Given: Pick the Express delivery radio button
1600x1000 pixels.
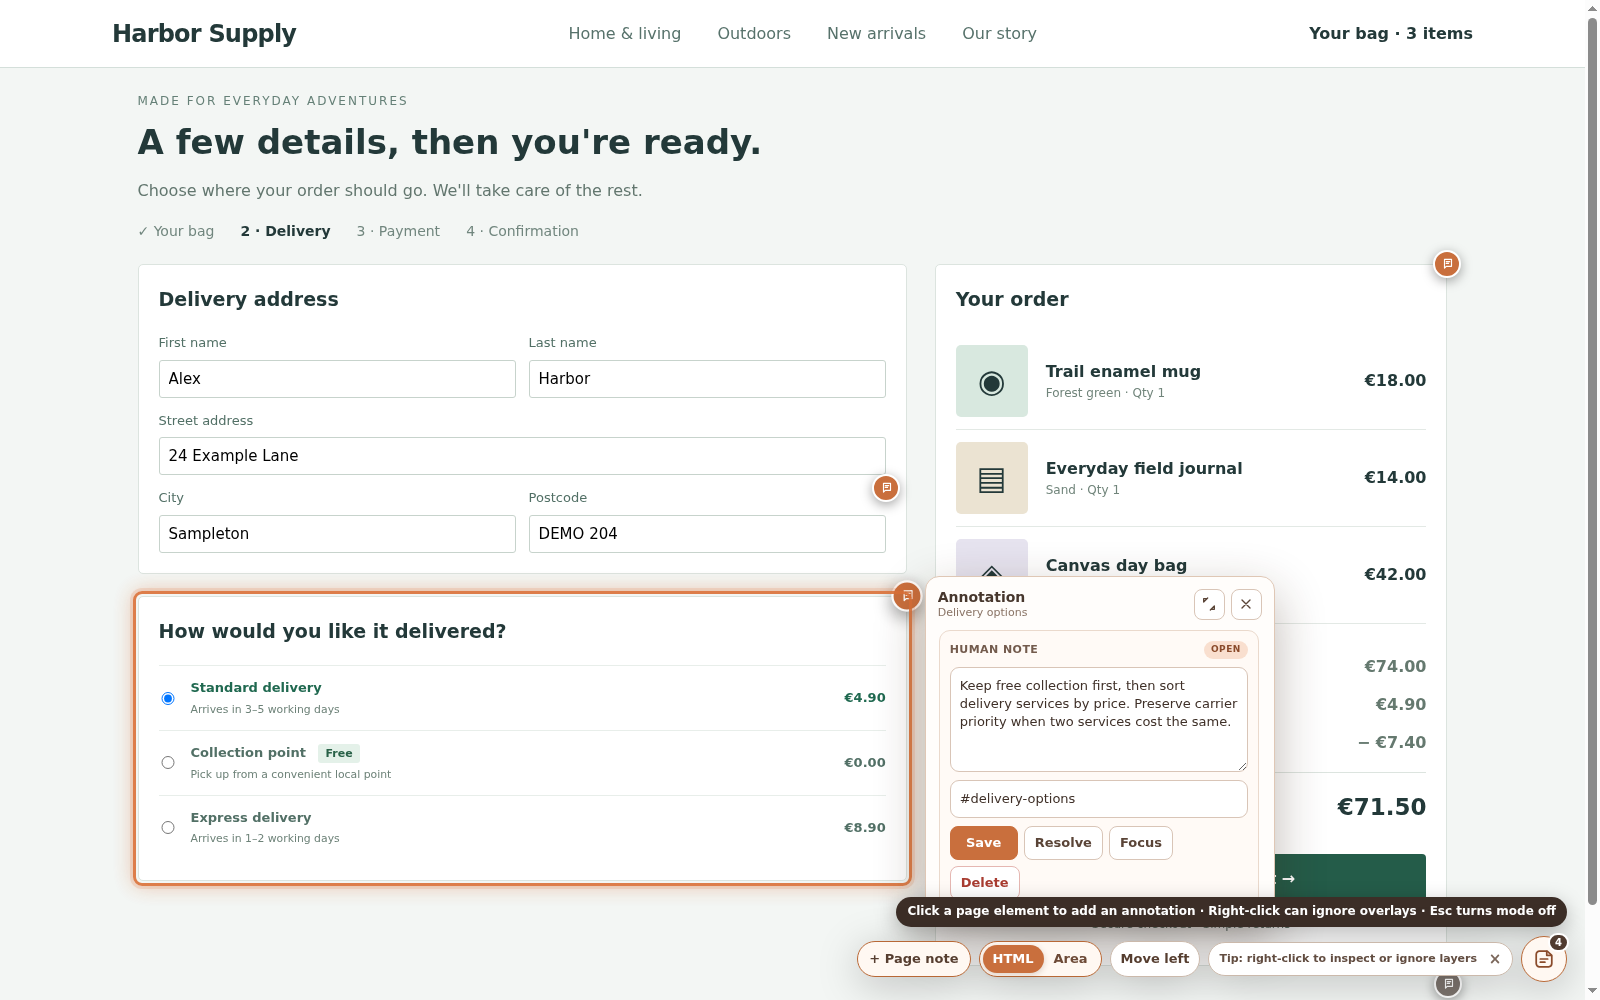Looking at the screenshot, I should [x=168, y=828].
